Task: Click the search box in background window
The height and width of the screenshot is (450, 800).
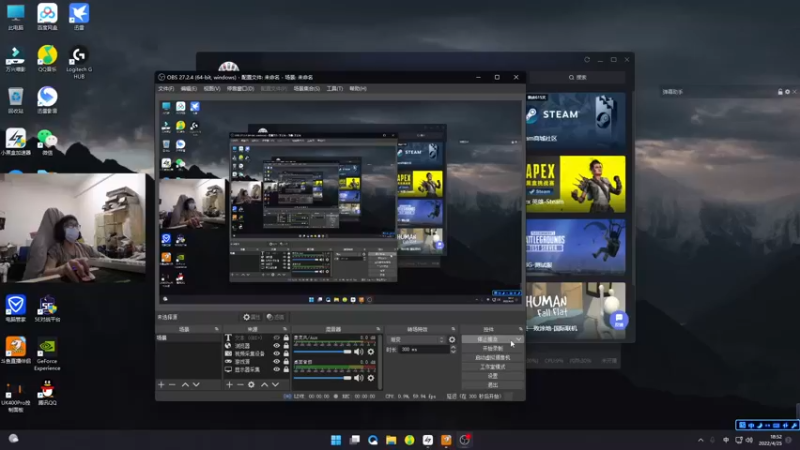Action: 578,78
